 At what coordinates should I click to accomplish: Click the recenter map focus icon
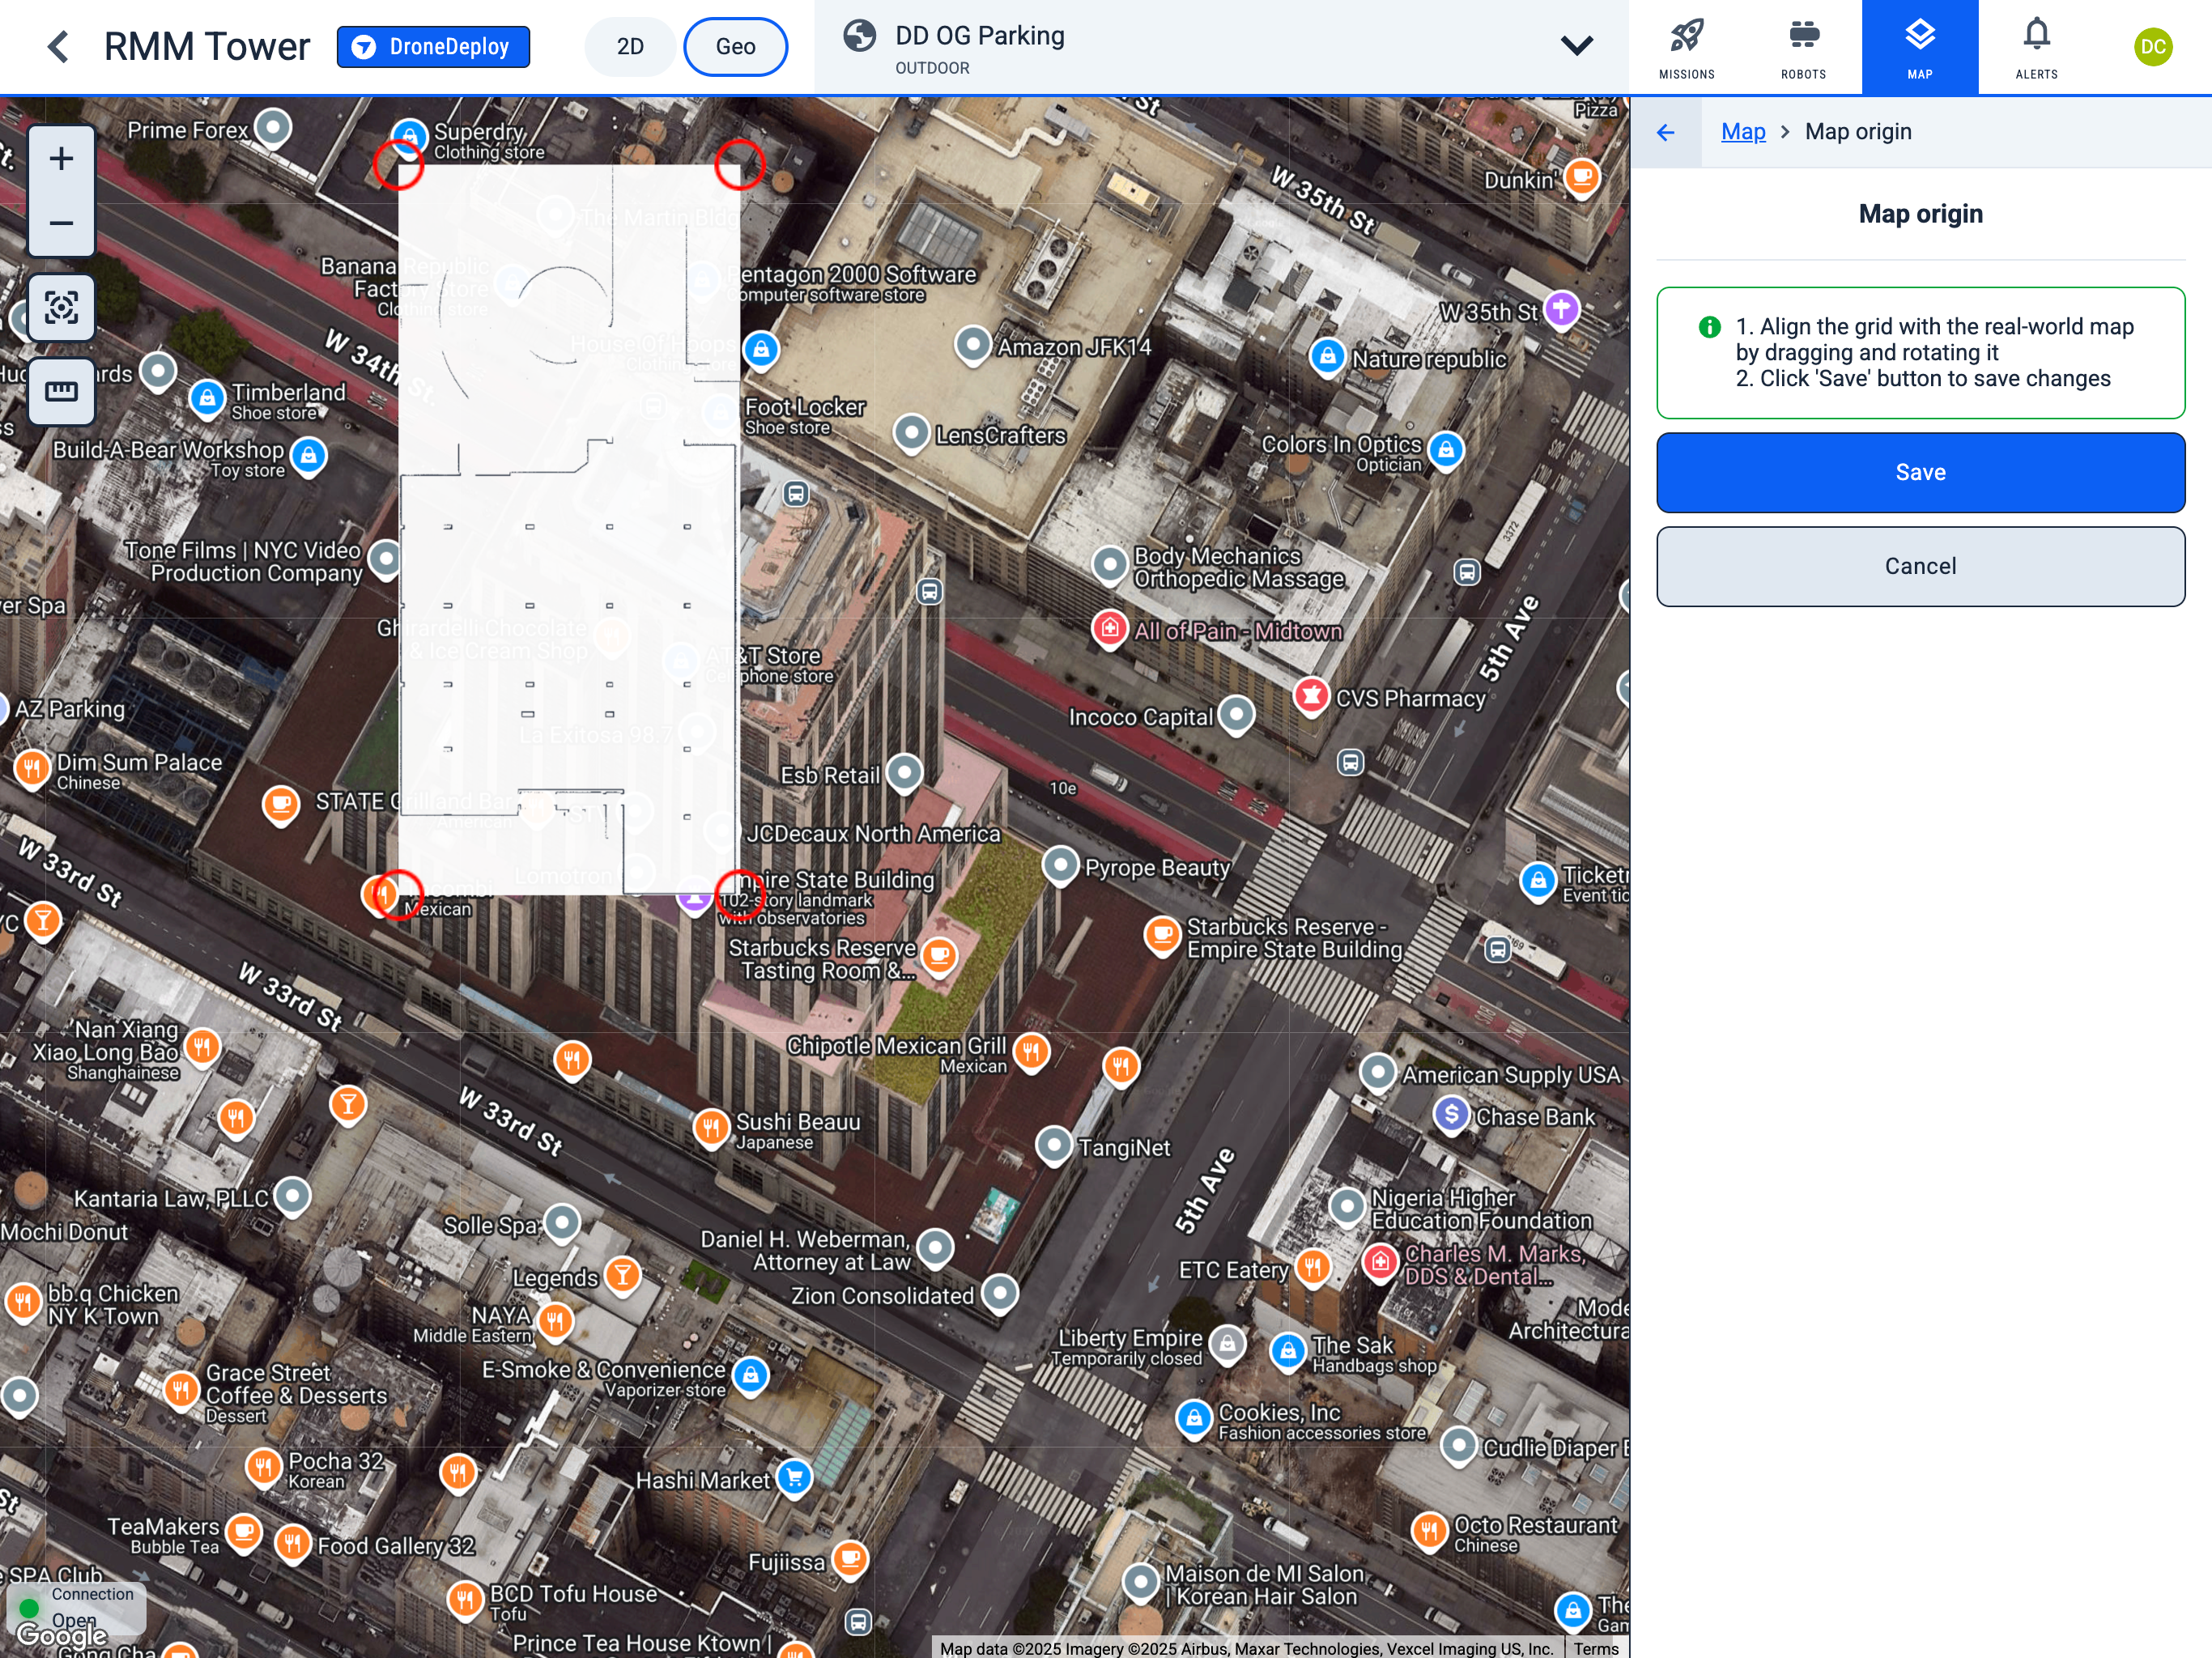pyautogui.click(x=62, y=307)
